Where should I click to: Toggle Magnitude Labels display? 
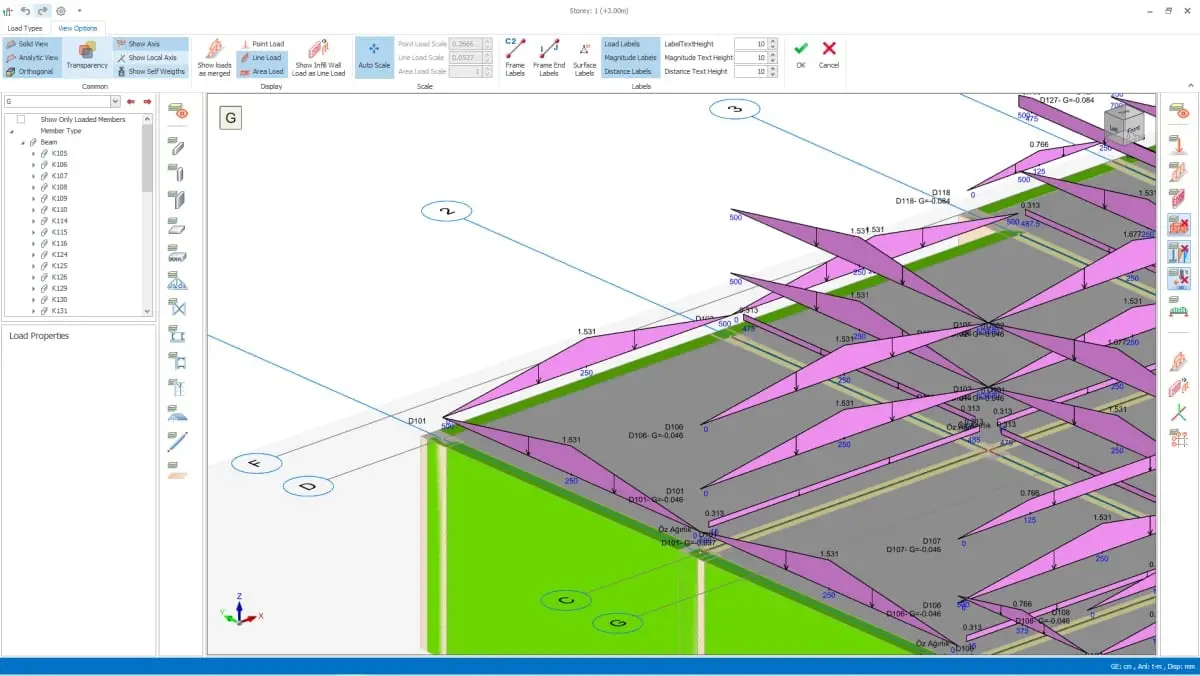pyautogui.click(x=630, y=58)
